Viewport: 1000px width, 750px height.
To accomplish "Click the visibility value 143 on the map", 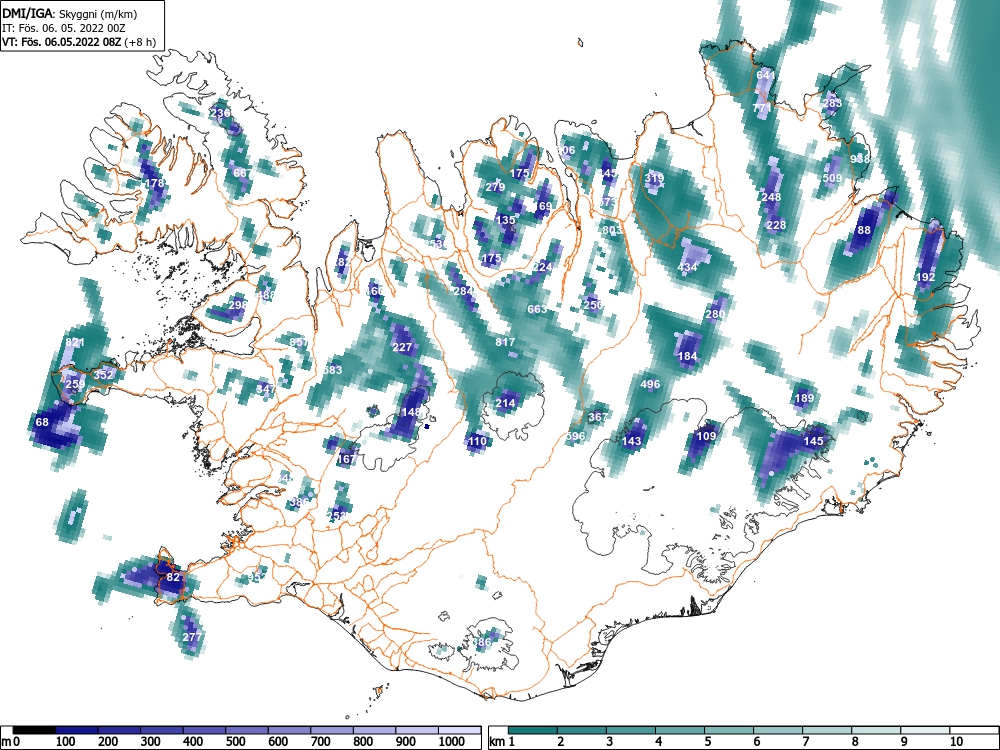I will click(x=631, y=441).
